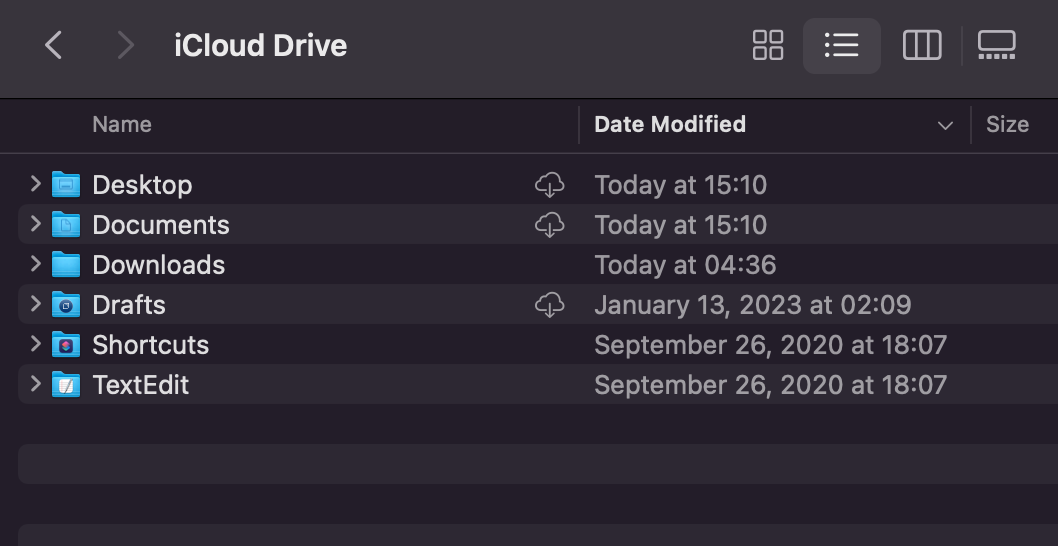The width and height of the screenshot is (1058, 546).
Task: Click the iCloud Drive window title
Action: pyautogui.click(x=260, y=45)
